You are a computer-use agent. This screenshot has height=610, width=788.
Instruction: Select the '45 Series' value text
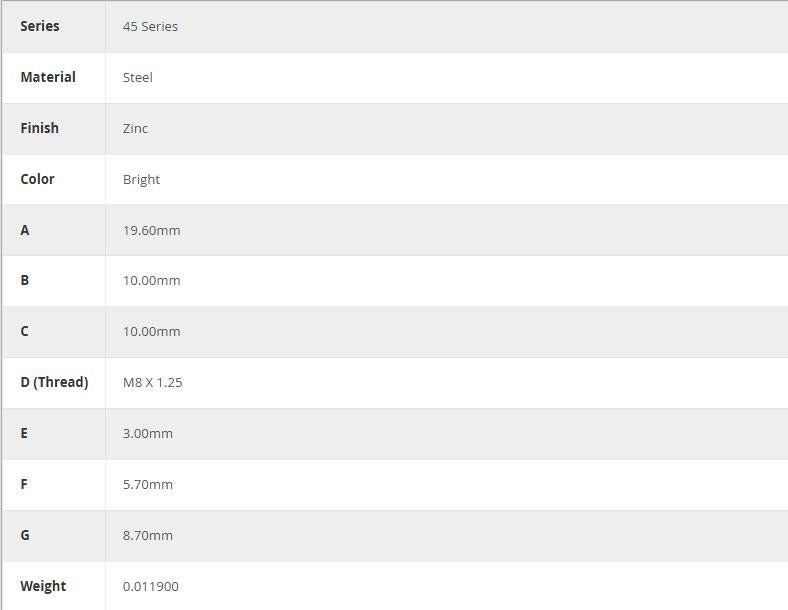click(150, 27)
